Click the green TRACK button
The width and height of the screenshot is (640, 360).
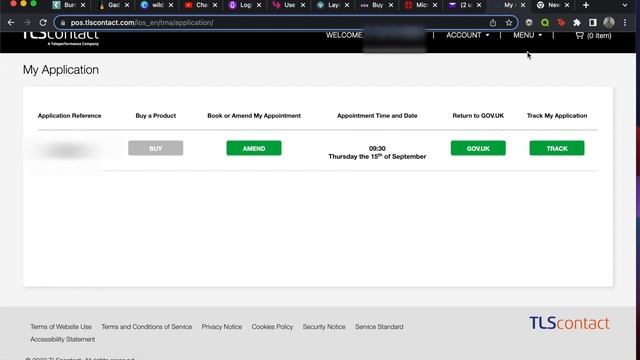pos(557,148)
